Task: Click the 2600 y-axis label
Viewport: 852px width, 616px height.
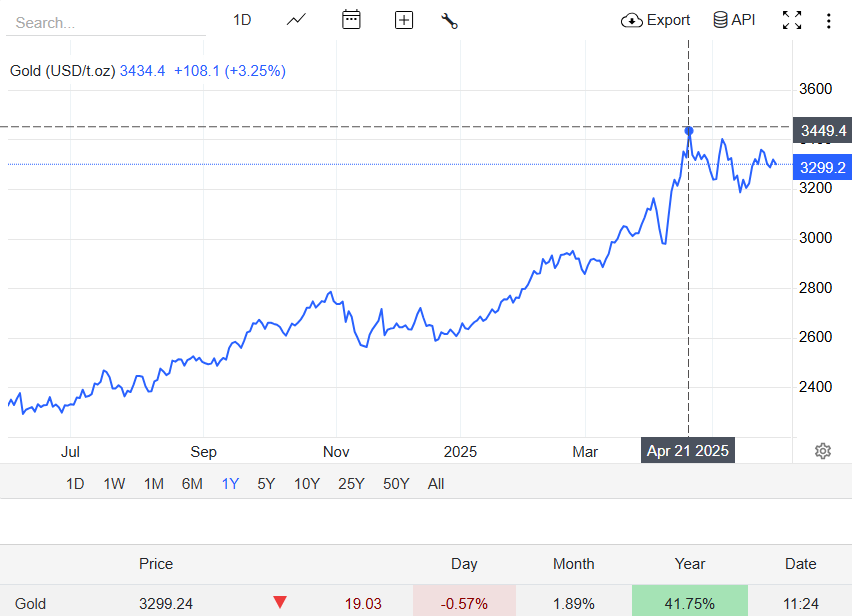Action: [x=815, y=337]
